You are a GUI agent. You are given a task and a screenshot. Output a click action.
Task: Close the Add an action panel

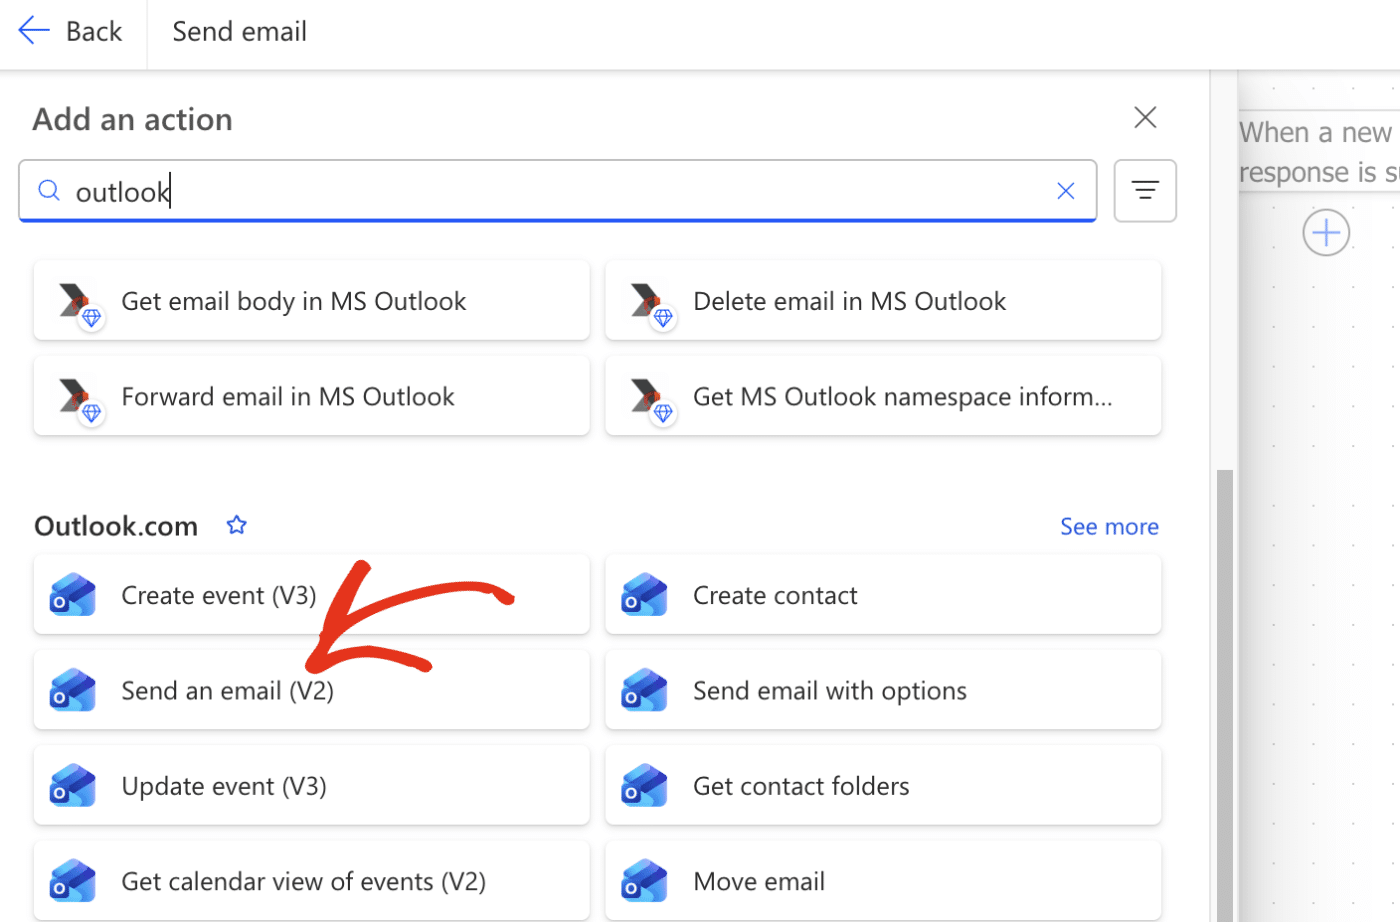click(x=1145, y=117)
